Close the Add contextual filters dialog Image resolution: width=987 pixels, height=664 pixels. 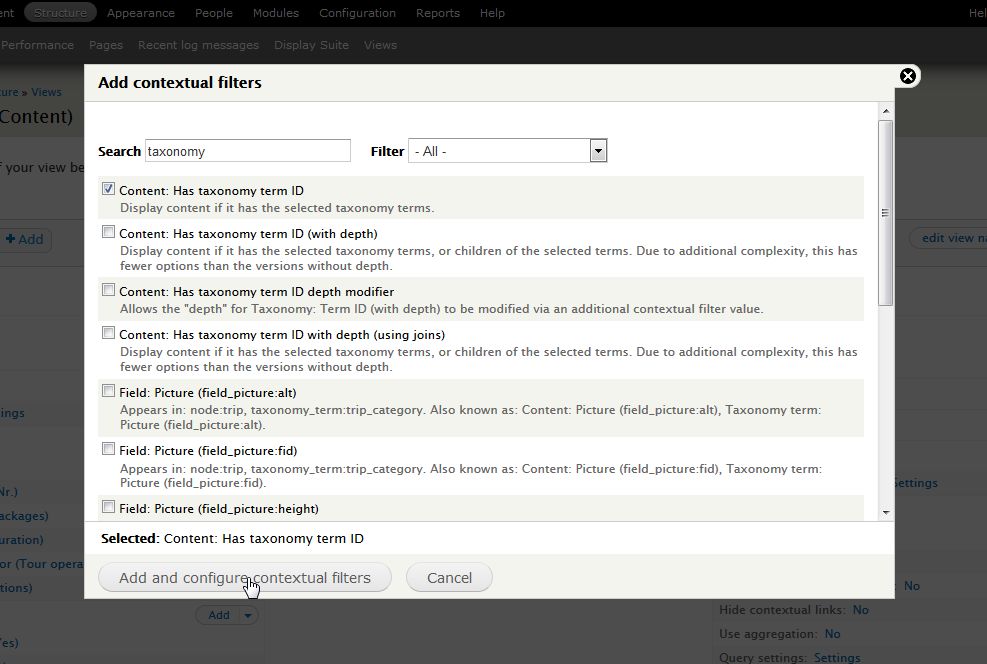(x=907, y=76)
